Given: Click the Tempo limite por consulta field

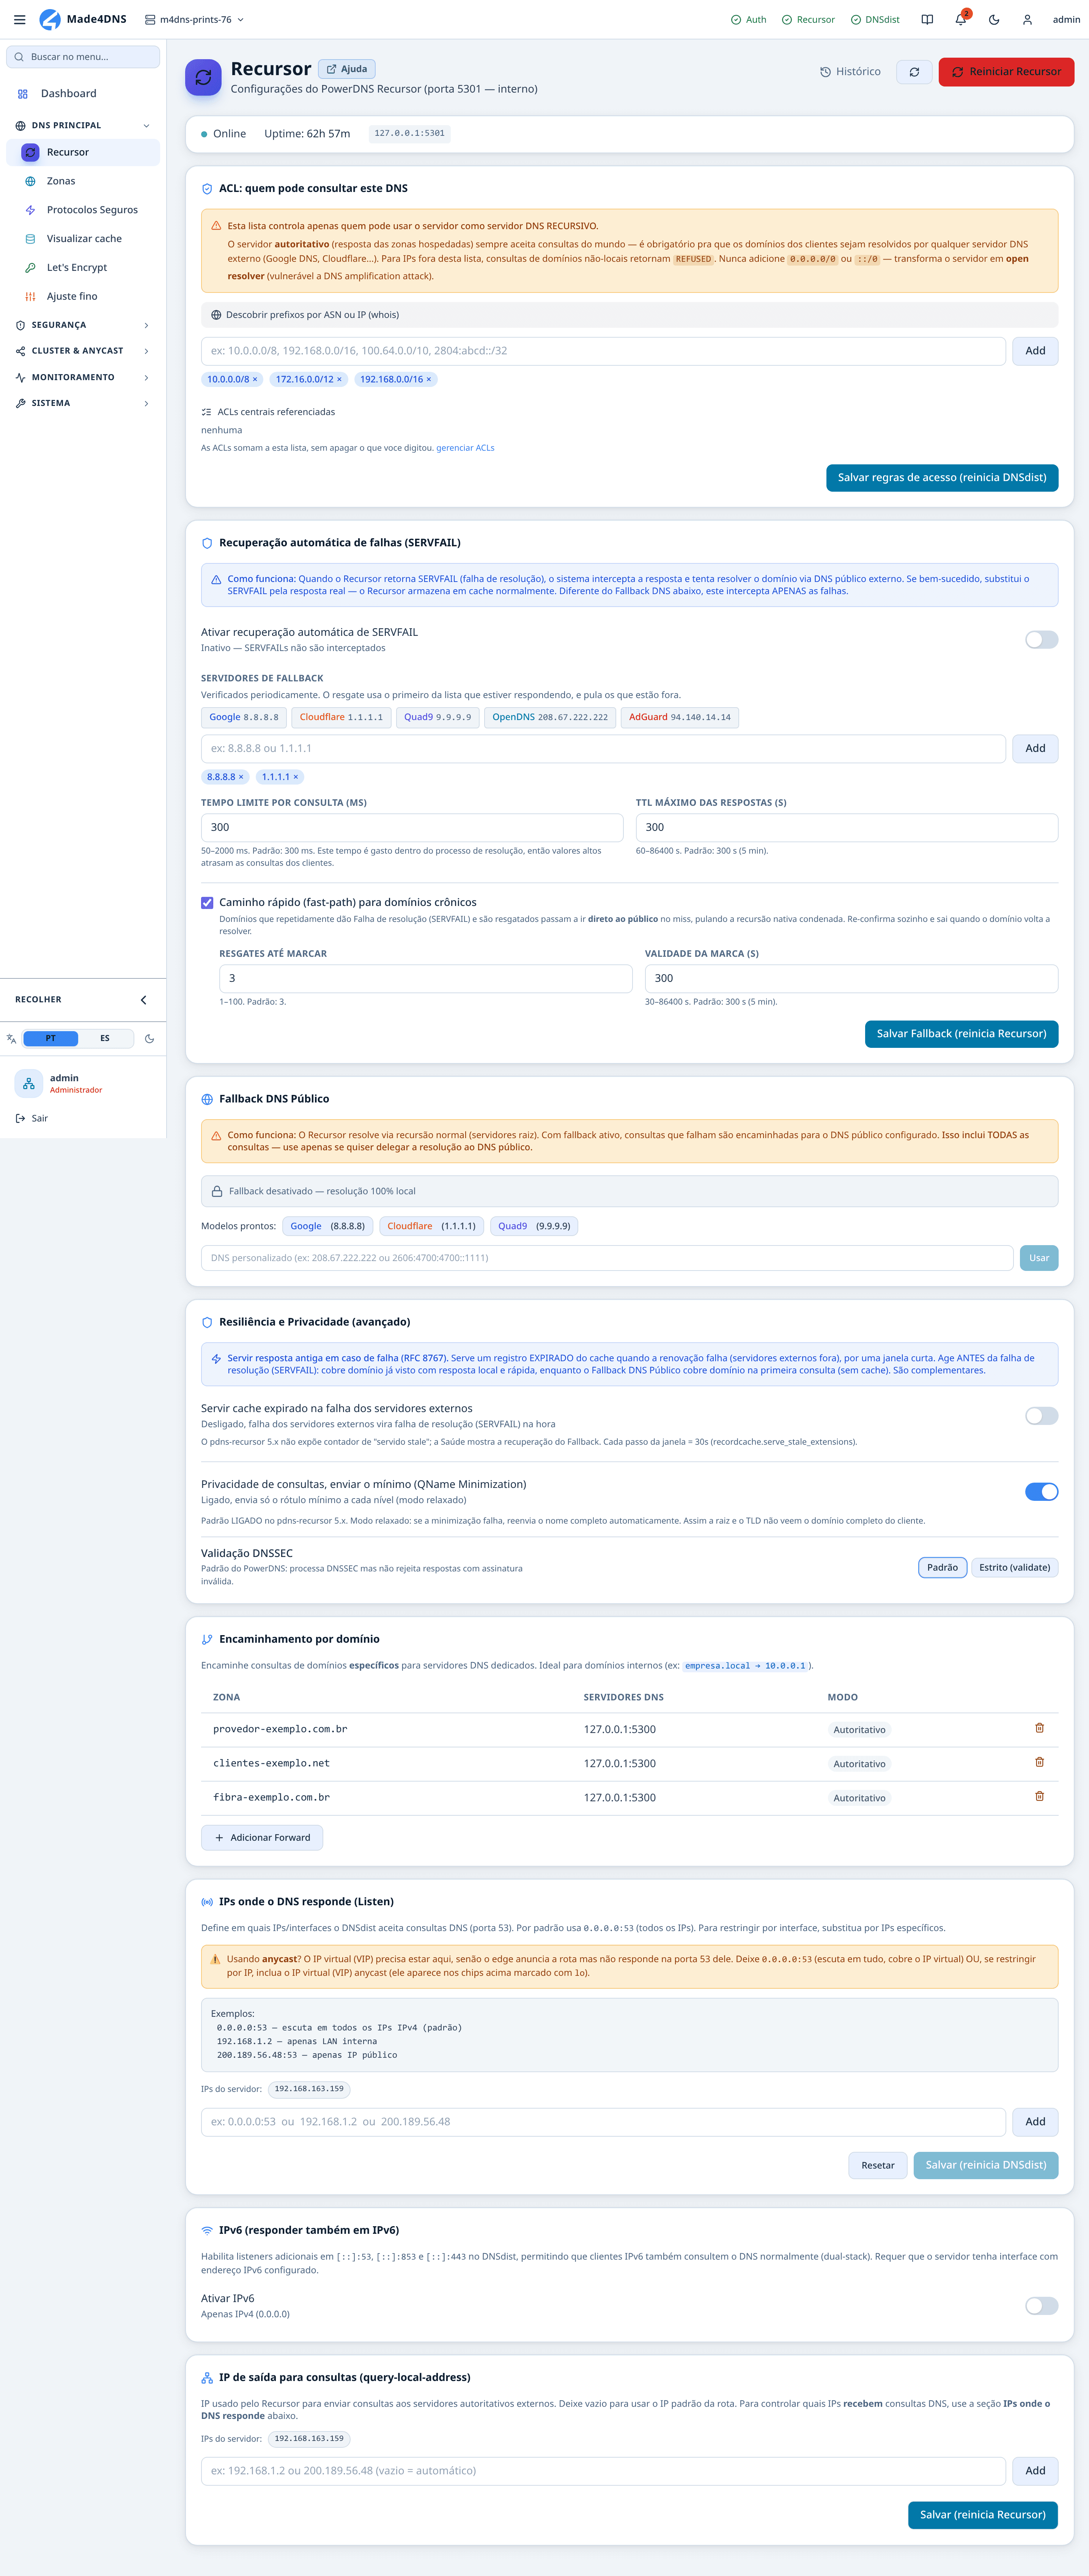Looking at the screenshot, I should click(x=412, y=828).
